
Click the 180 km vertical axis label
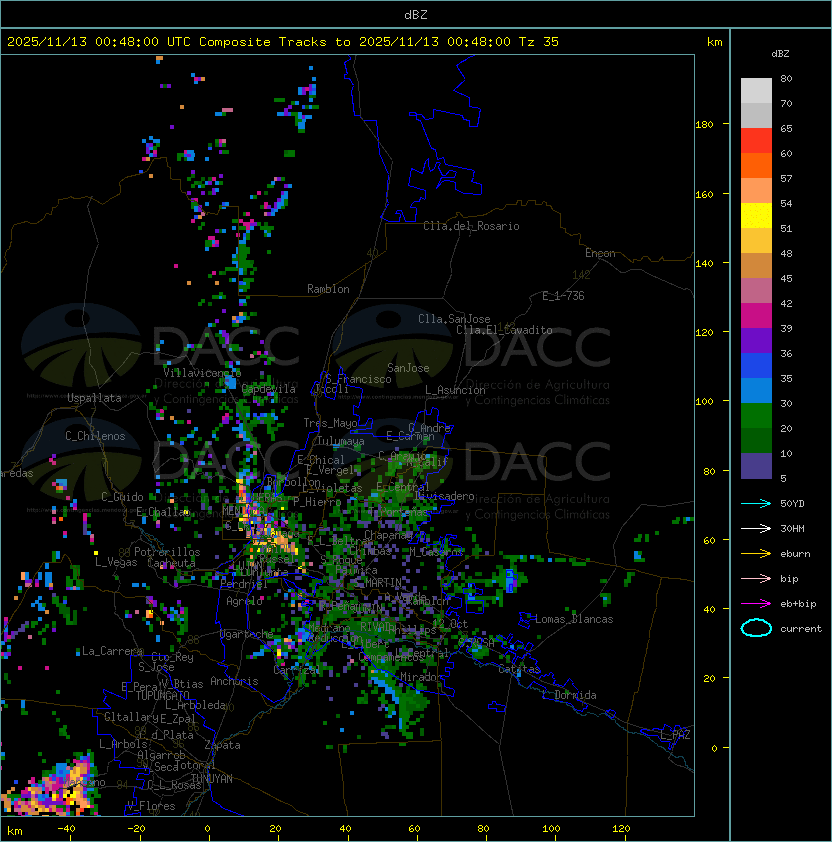pos(704,125)
